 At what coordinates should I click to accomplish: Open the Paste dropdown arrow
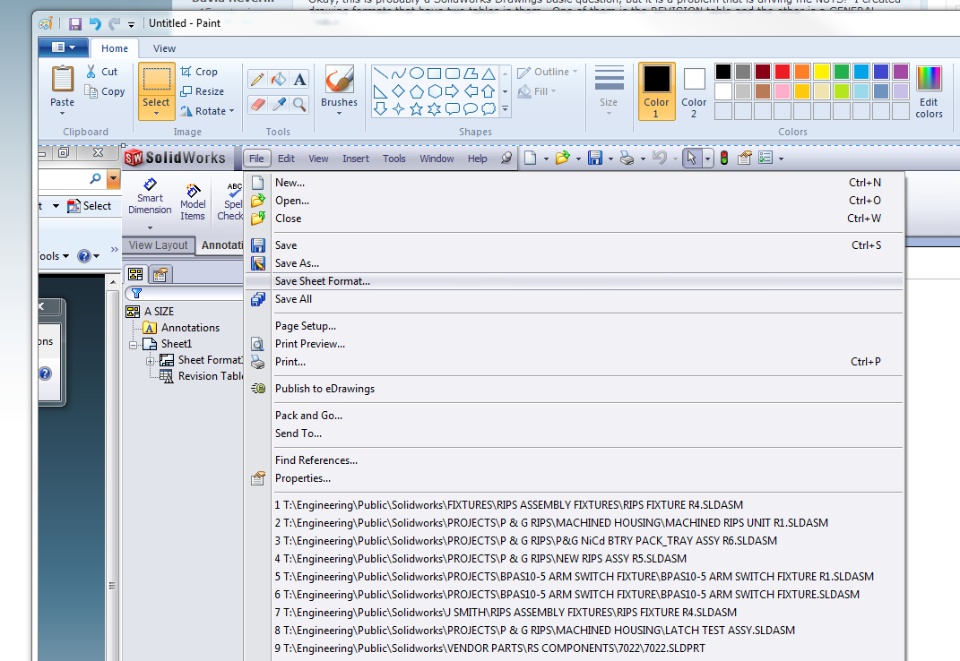[62, 113]
